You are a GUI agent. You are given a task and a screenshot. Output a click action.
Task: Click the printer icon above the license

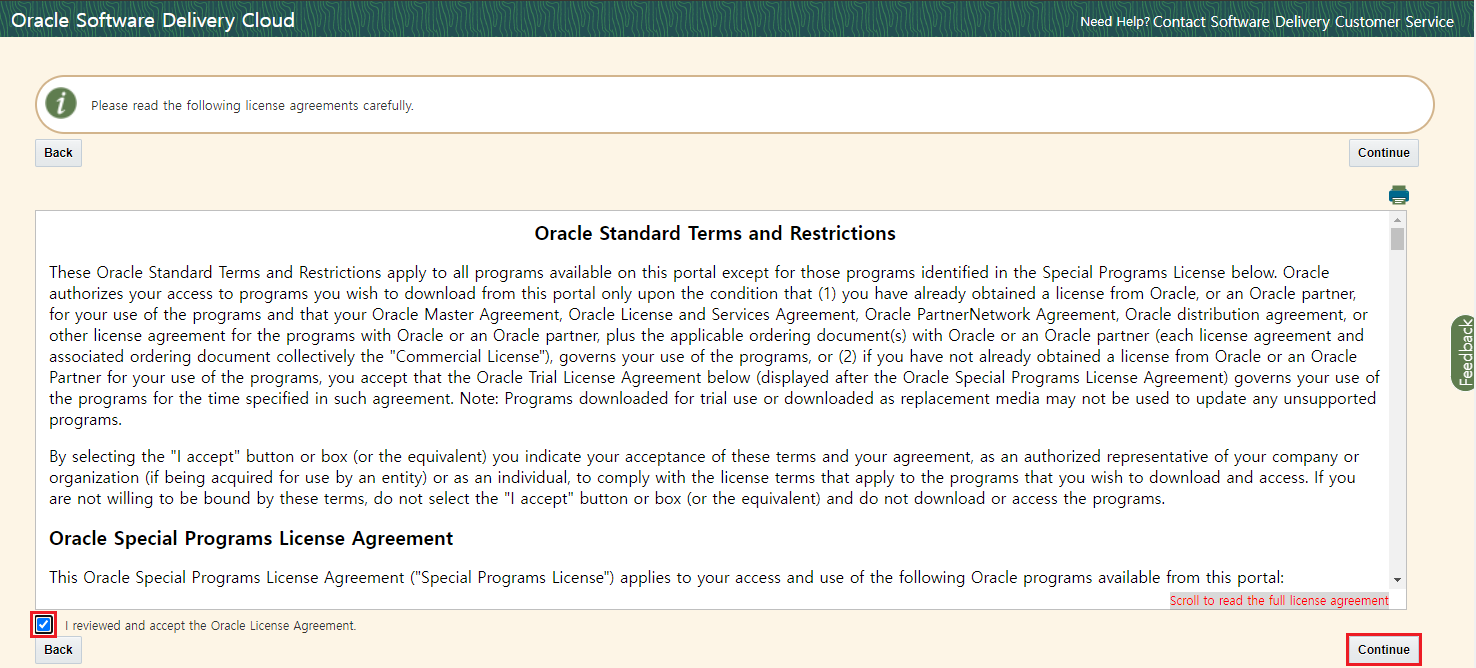[x=1399, y=195]
